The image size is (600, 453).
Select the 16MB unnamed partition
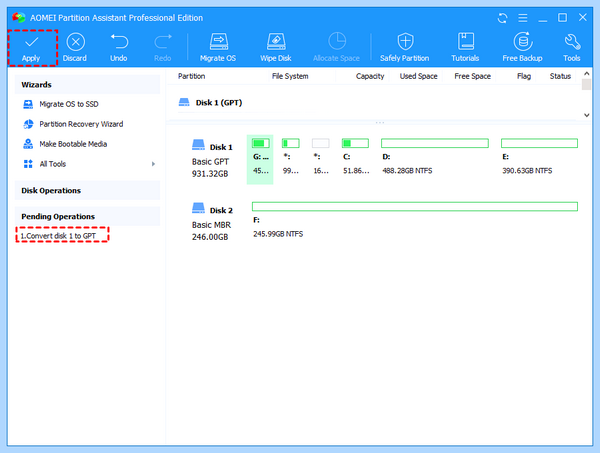point(321,157)
